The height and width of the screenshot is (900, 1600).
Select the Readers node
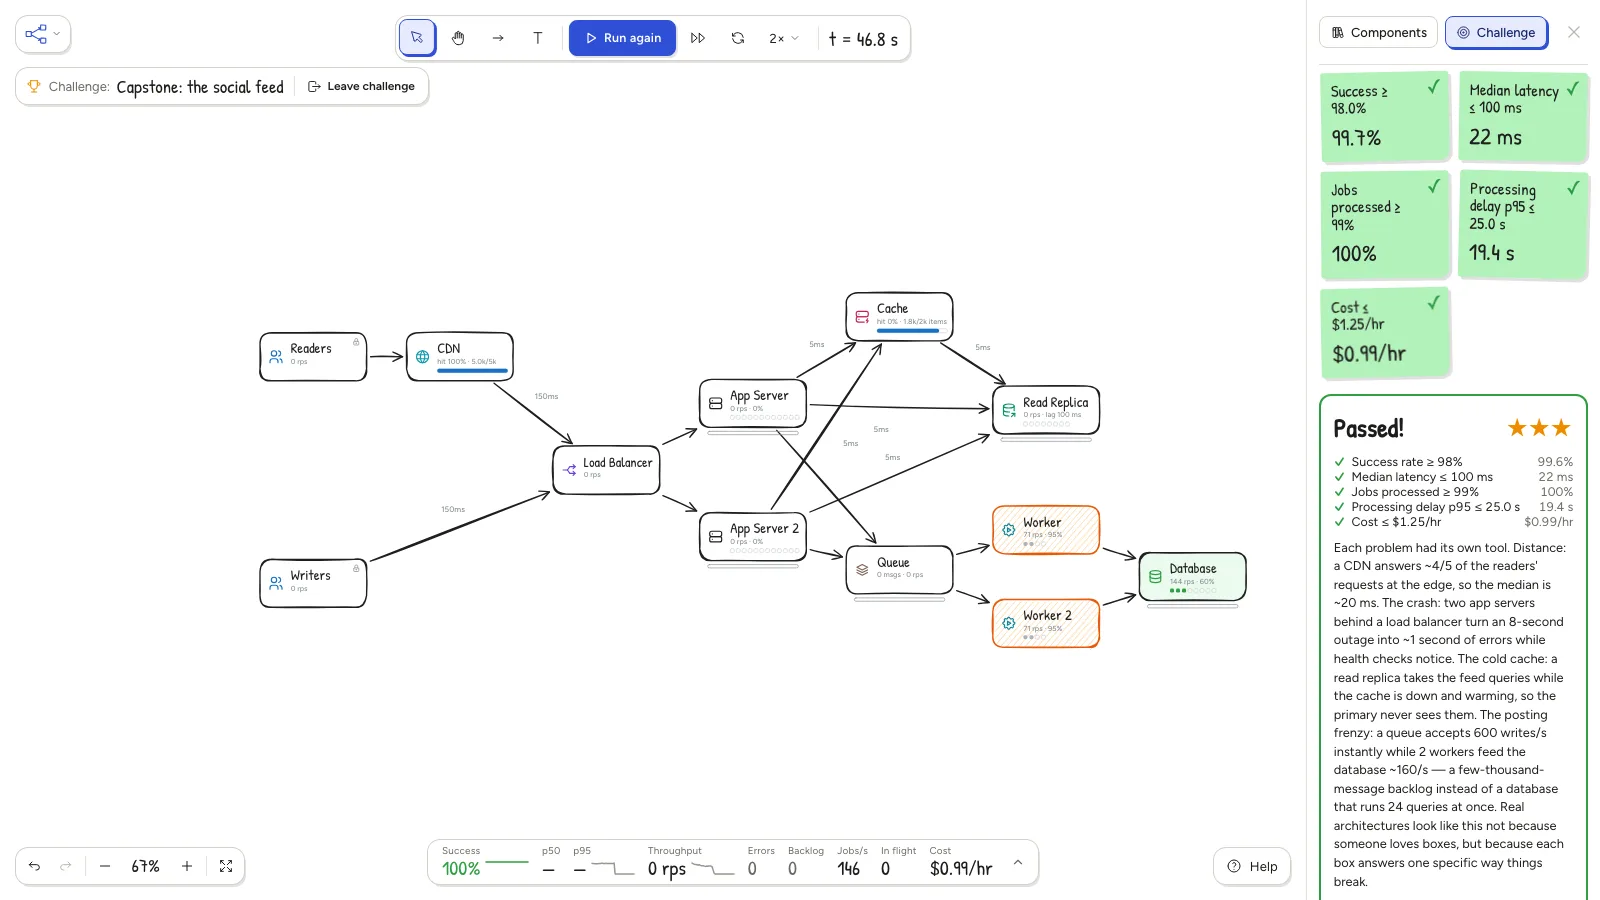click(x=313, y=356)
